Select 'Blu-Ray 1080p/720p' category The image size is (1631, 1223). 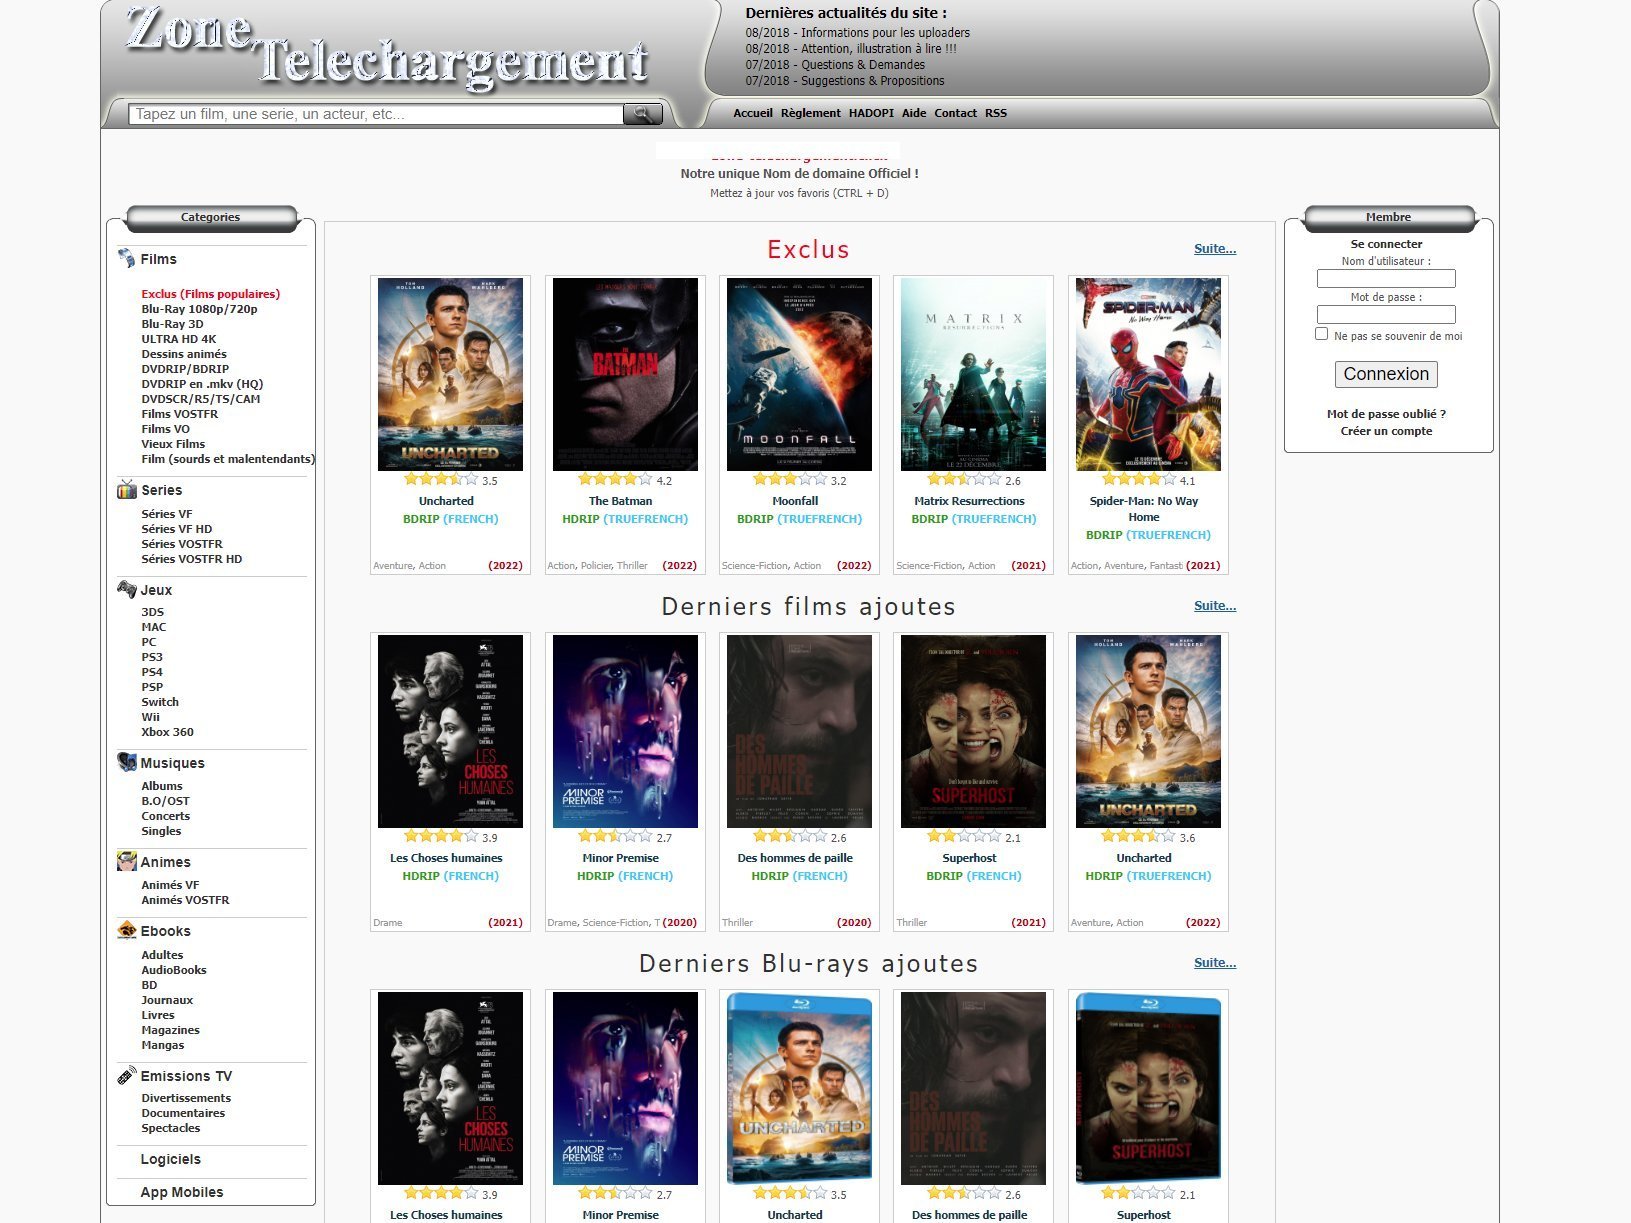click(199, 309)
